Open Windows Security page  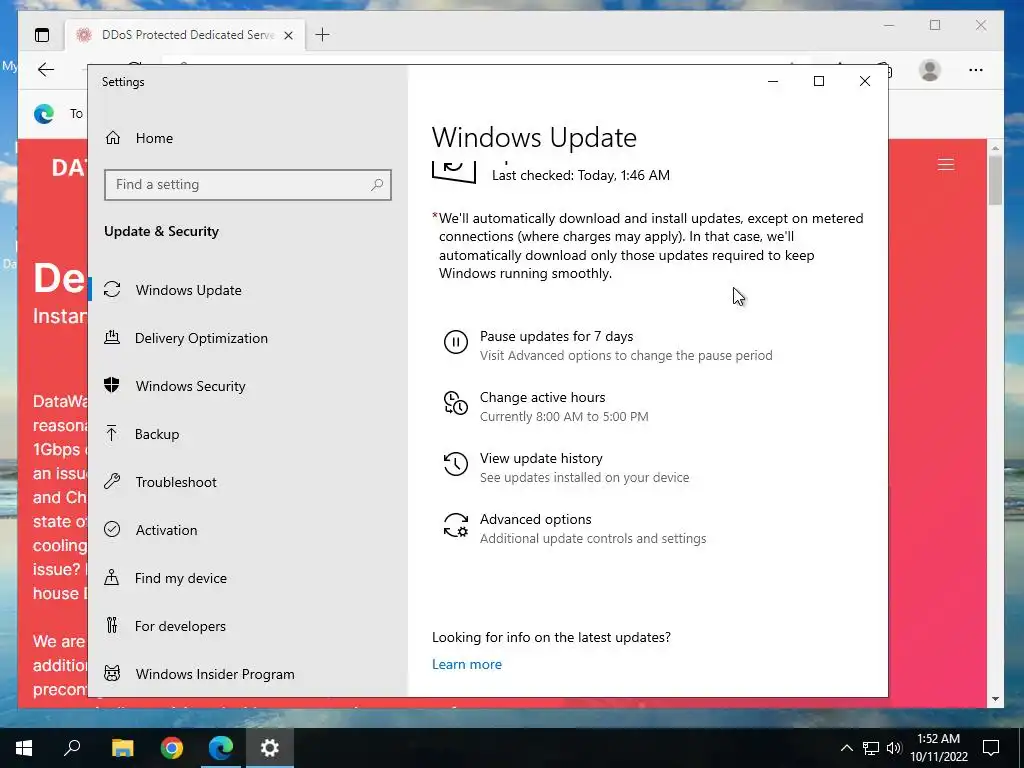(x=248, y=386)
